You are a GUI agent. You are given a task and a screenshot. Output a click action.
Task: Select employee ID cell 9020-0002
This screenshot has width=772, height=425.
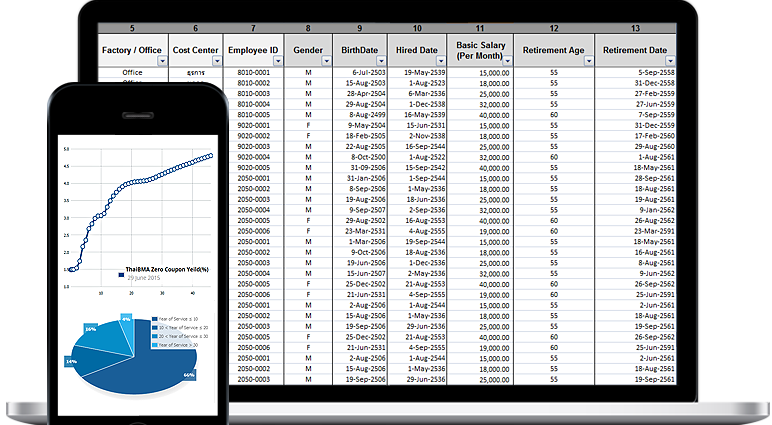coord(254,136)
